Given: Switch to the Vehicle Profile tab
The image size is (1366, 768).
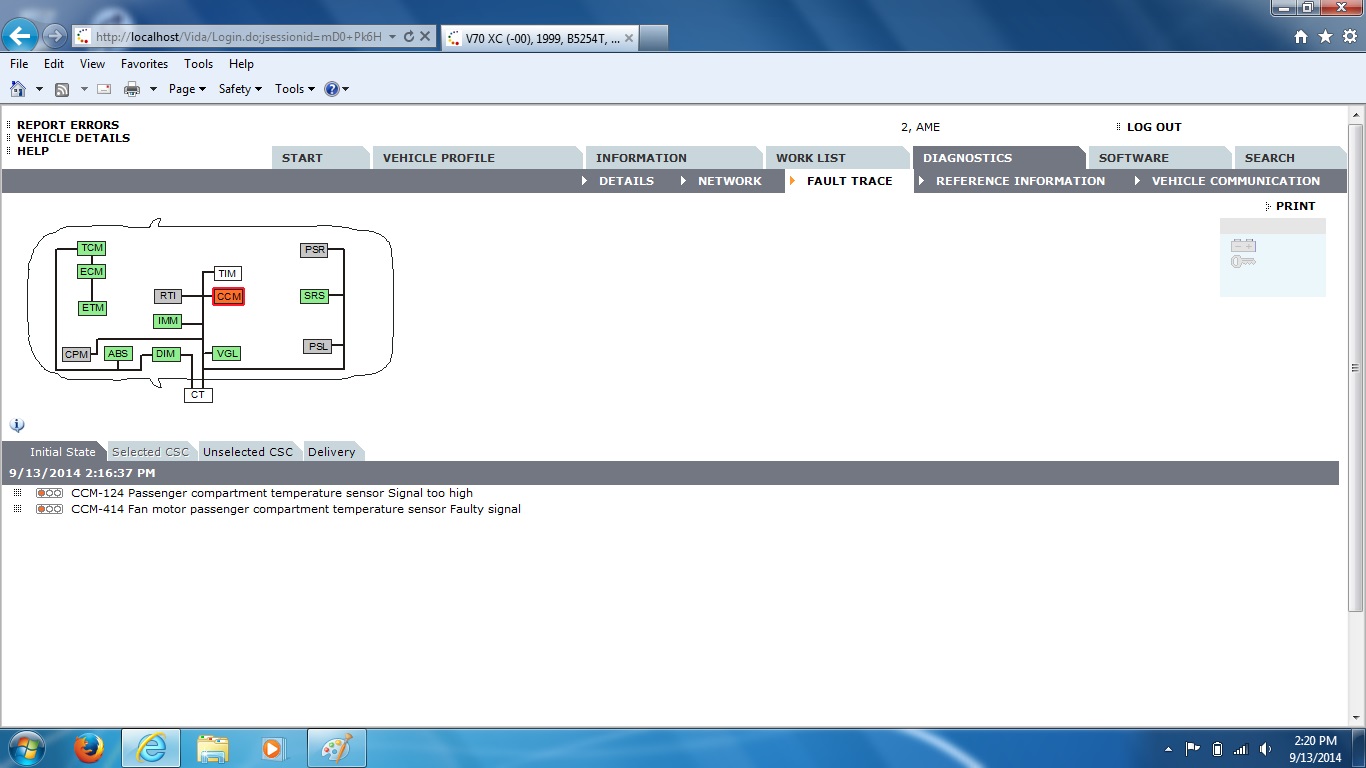Looking at the screenshot, I should click(x=438, y=158).
